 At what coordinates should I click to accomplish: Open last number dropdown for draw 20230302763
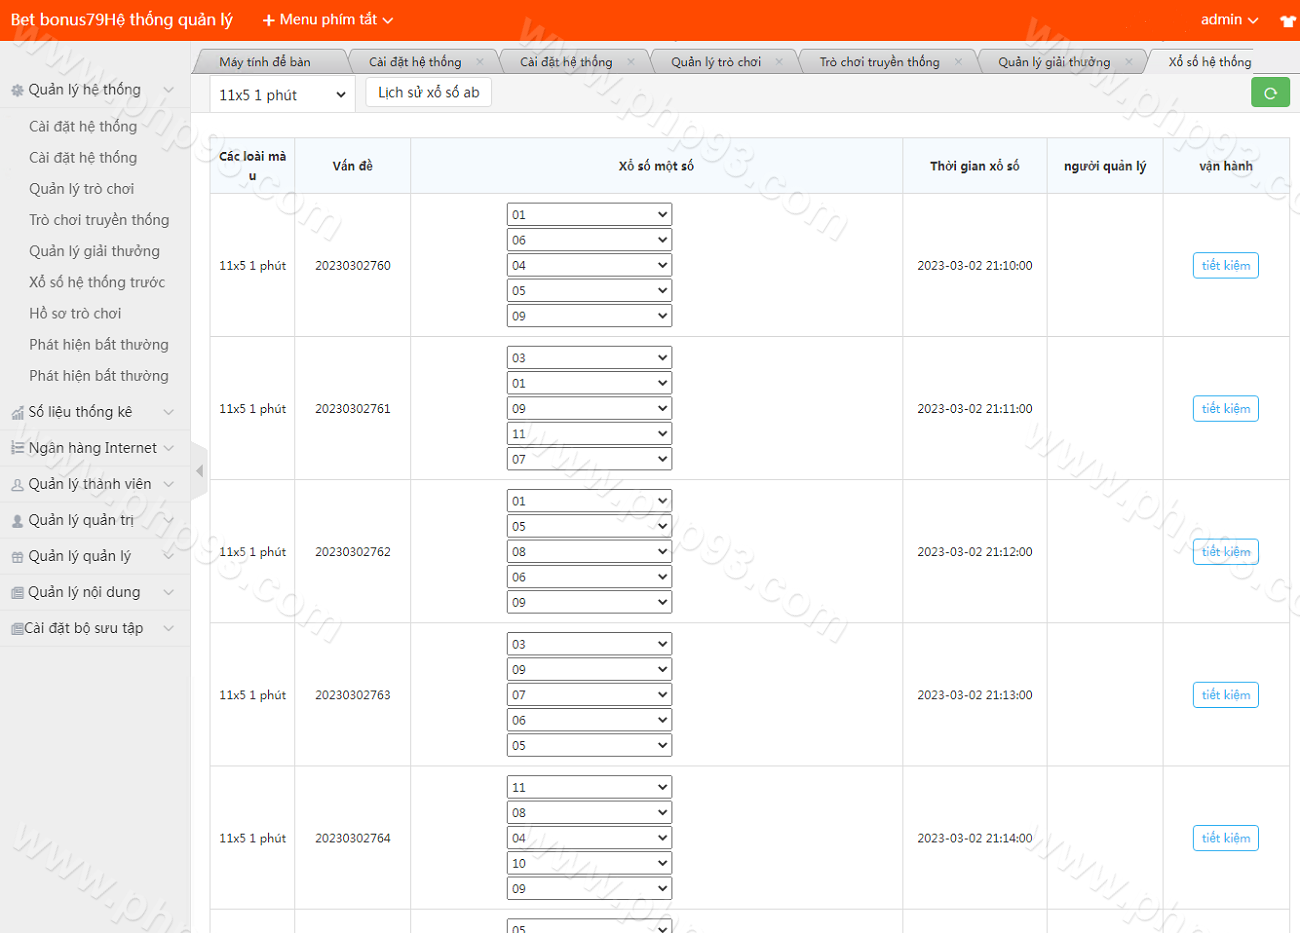[x=588, y=745]
